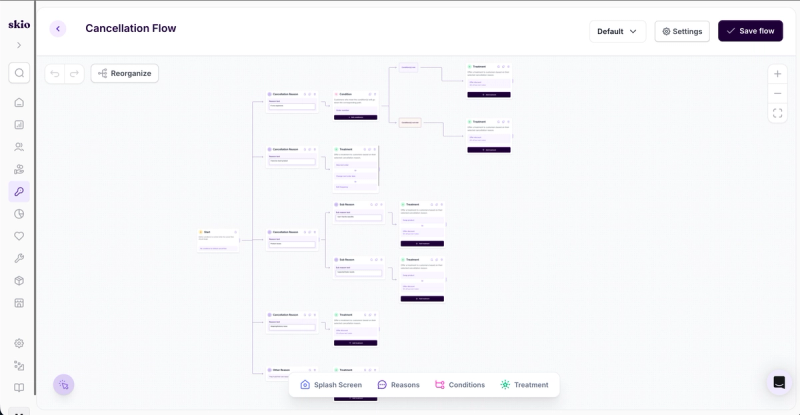Open the Default dropdown
Viewport: 800px width, 415px height.
point(617,31)
